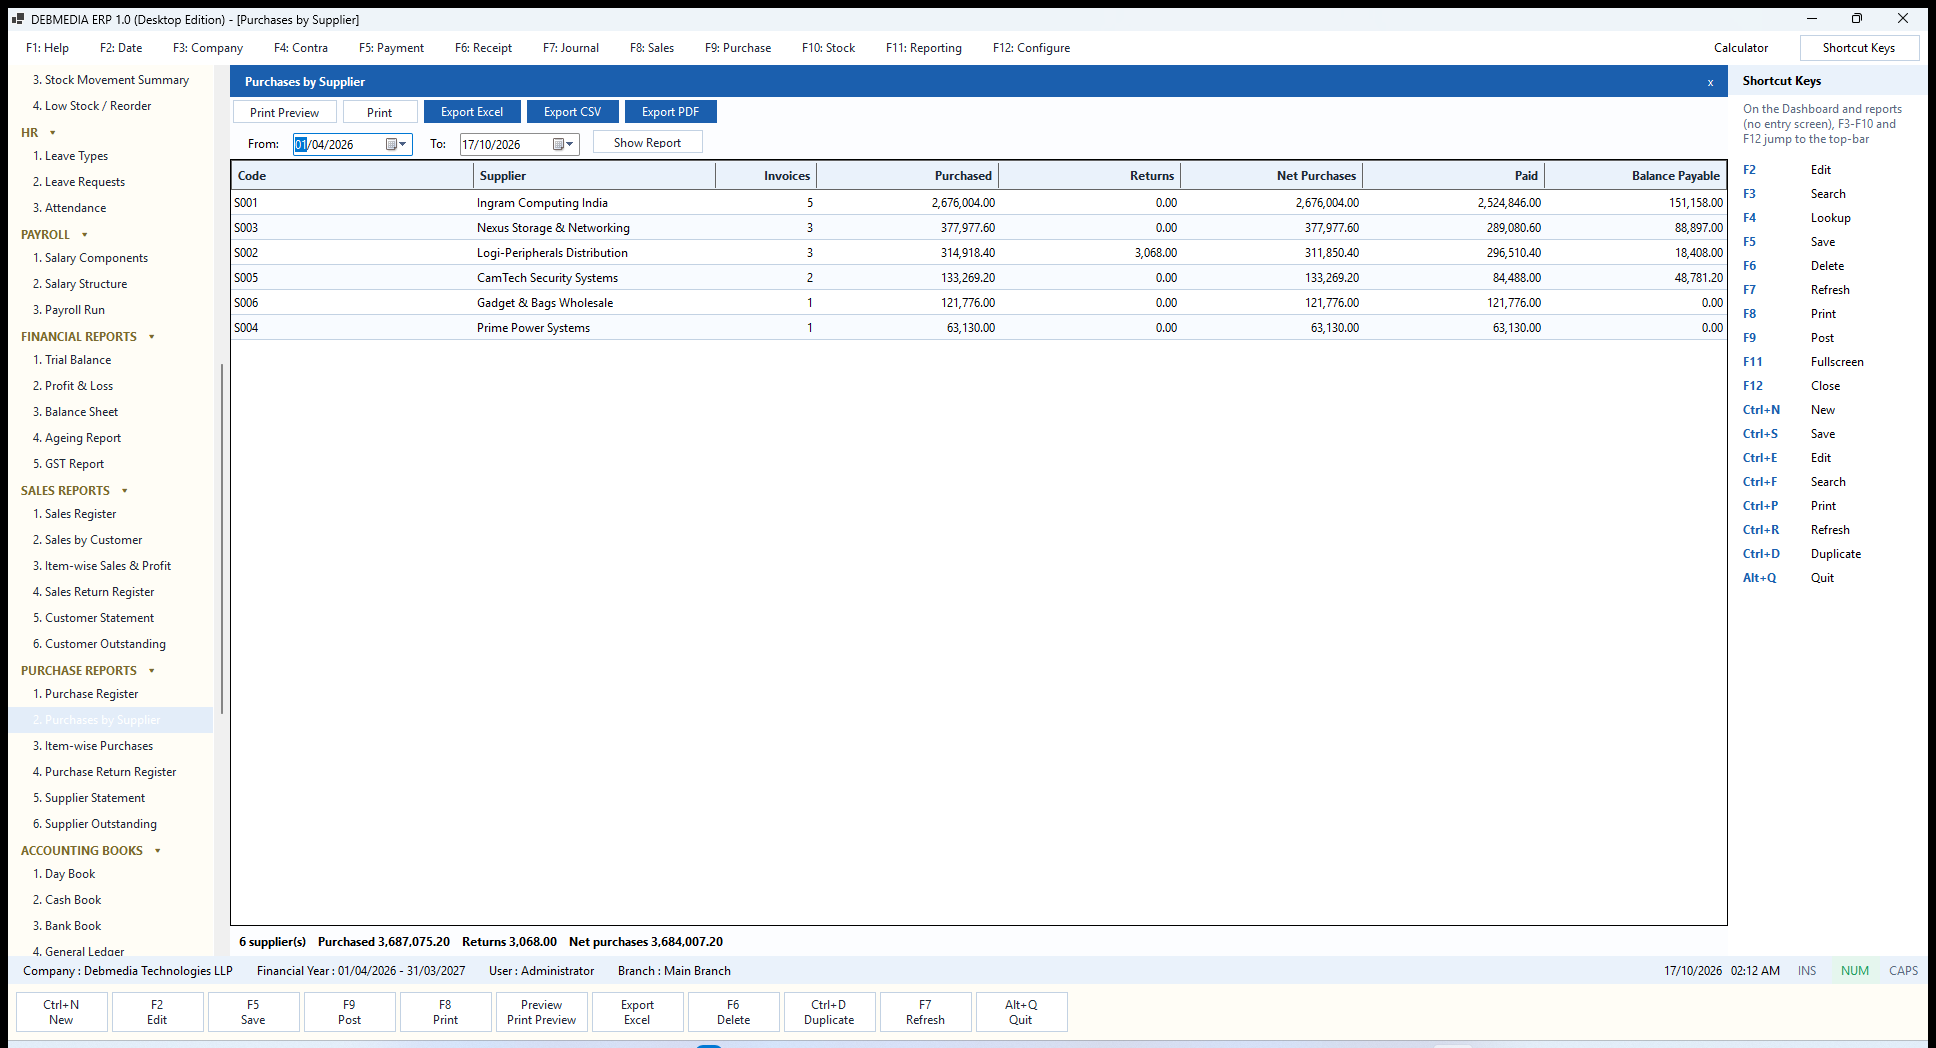This screenshot has height=1048, width=1936.
Task: Click the Alt+Q Quit bottom button
Action: click(x=1021, y=1012)
